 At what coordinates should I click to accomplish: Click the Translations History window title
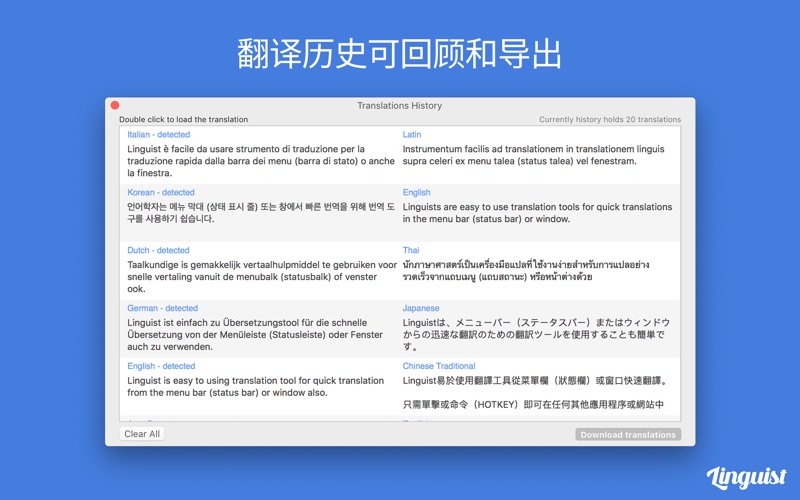pyautogui.click(x=399, y=106)
